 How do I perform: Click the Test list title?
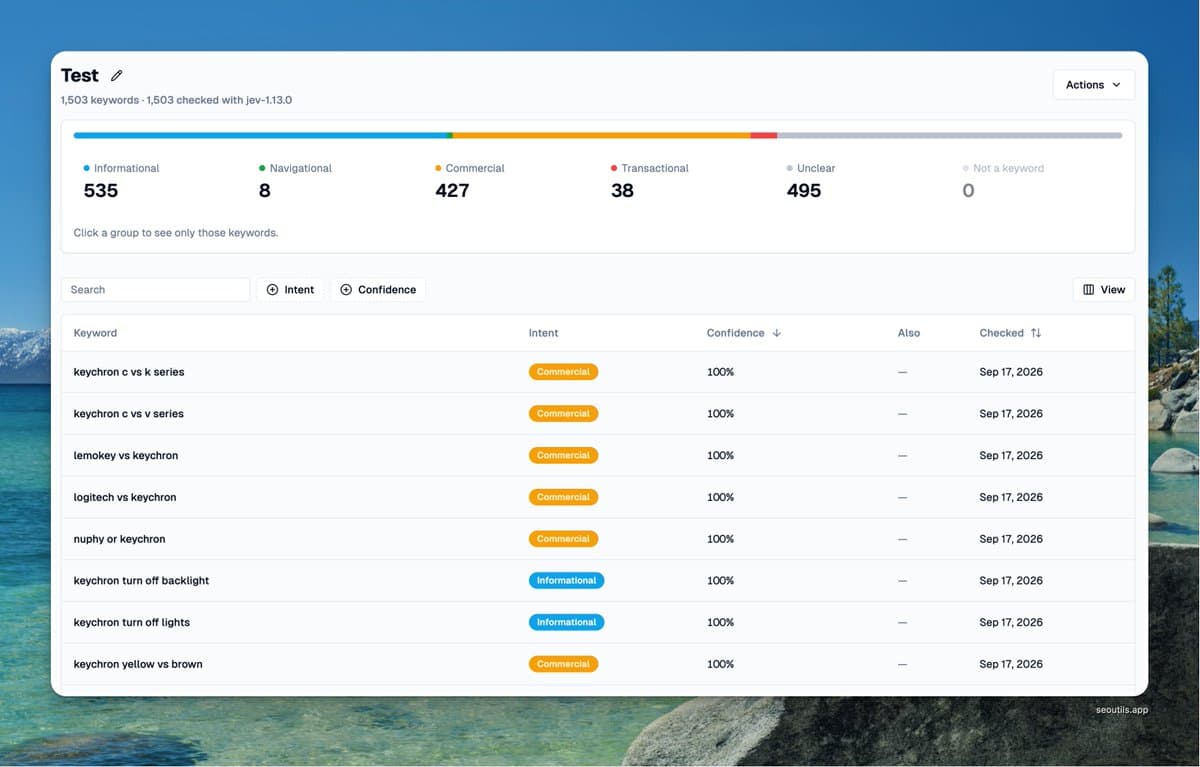click(x=80, y=76)
